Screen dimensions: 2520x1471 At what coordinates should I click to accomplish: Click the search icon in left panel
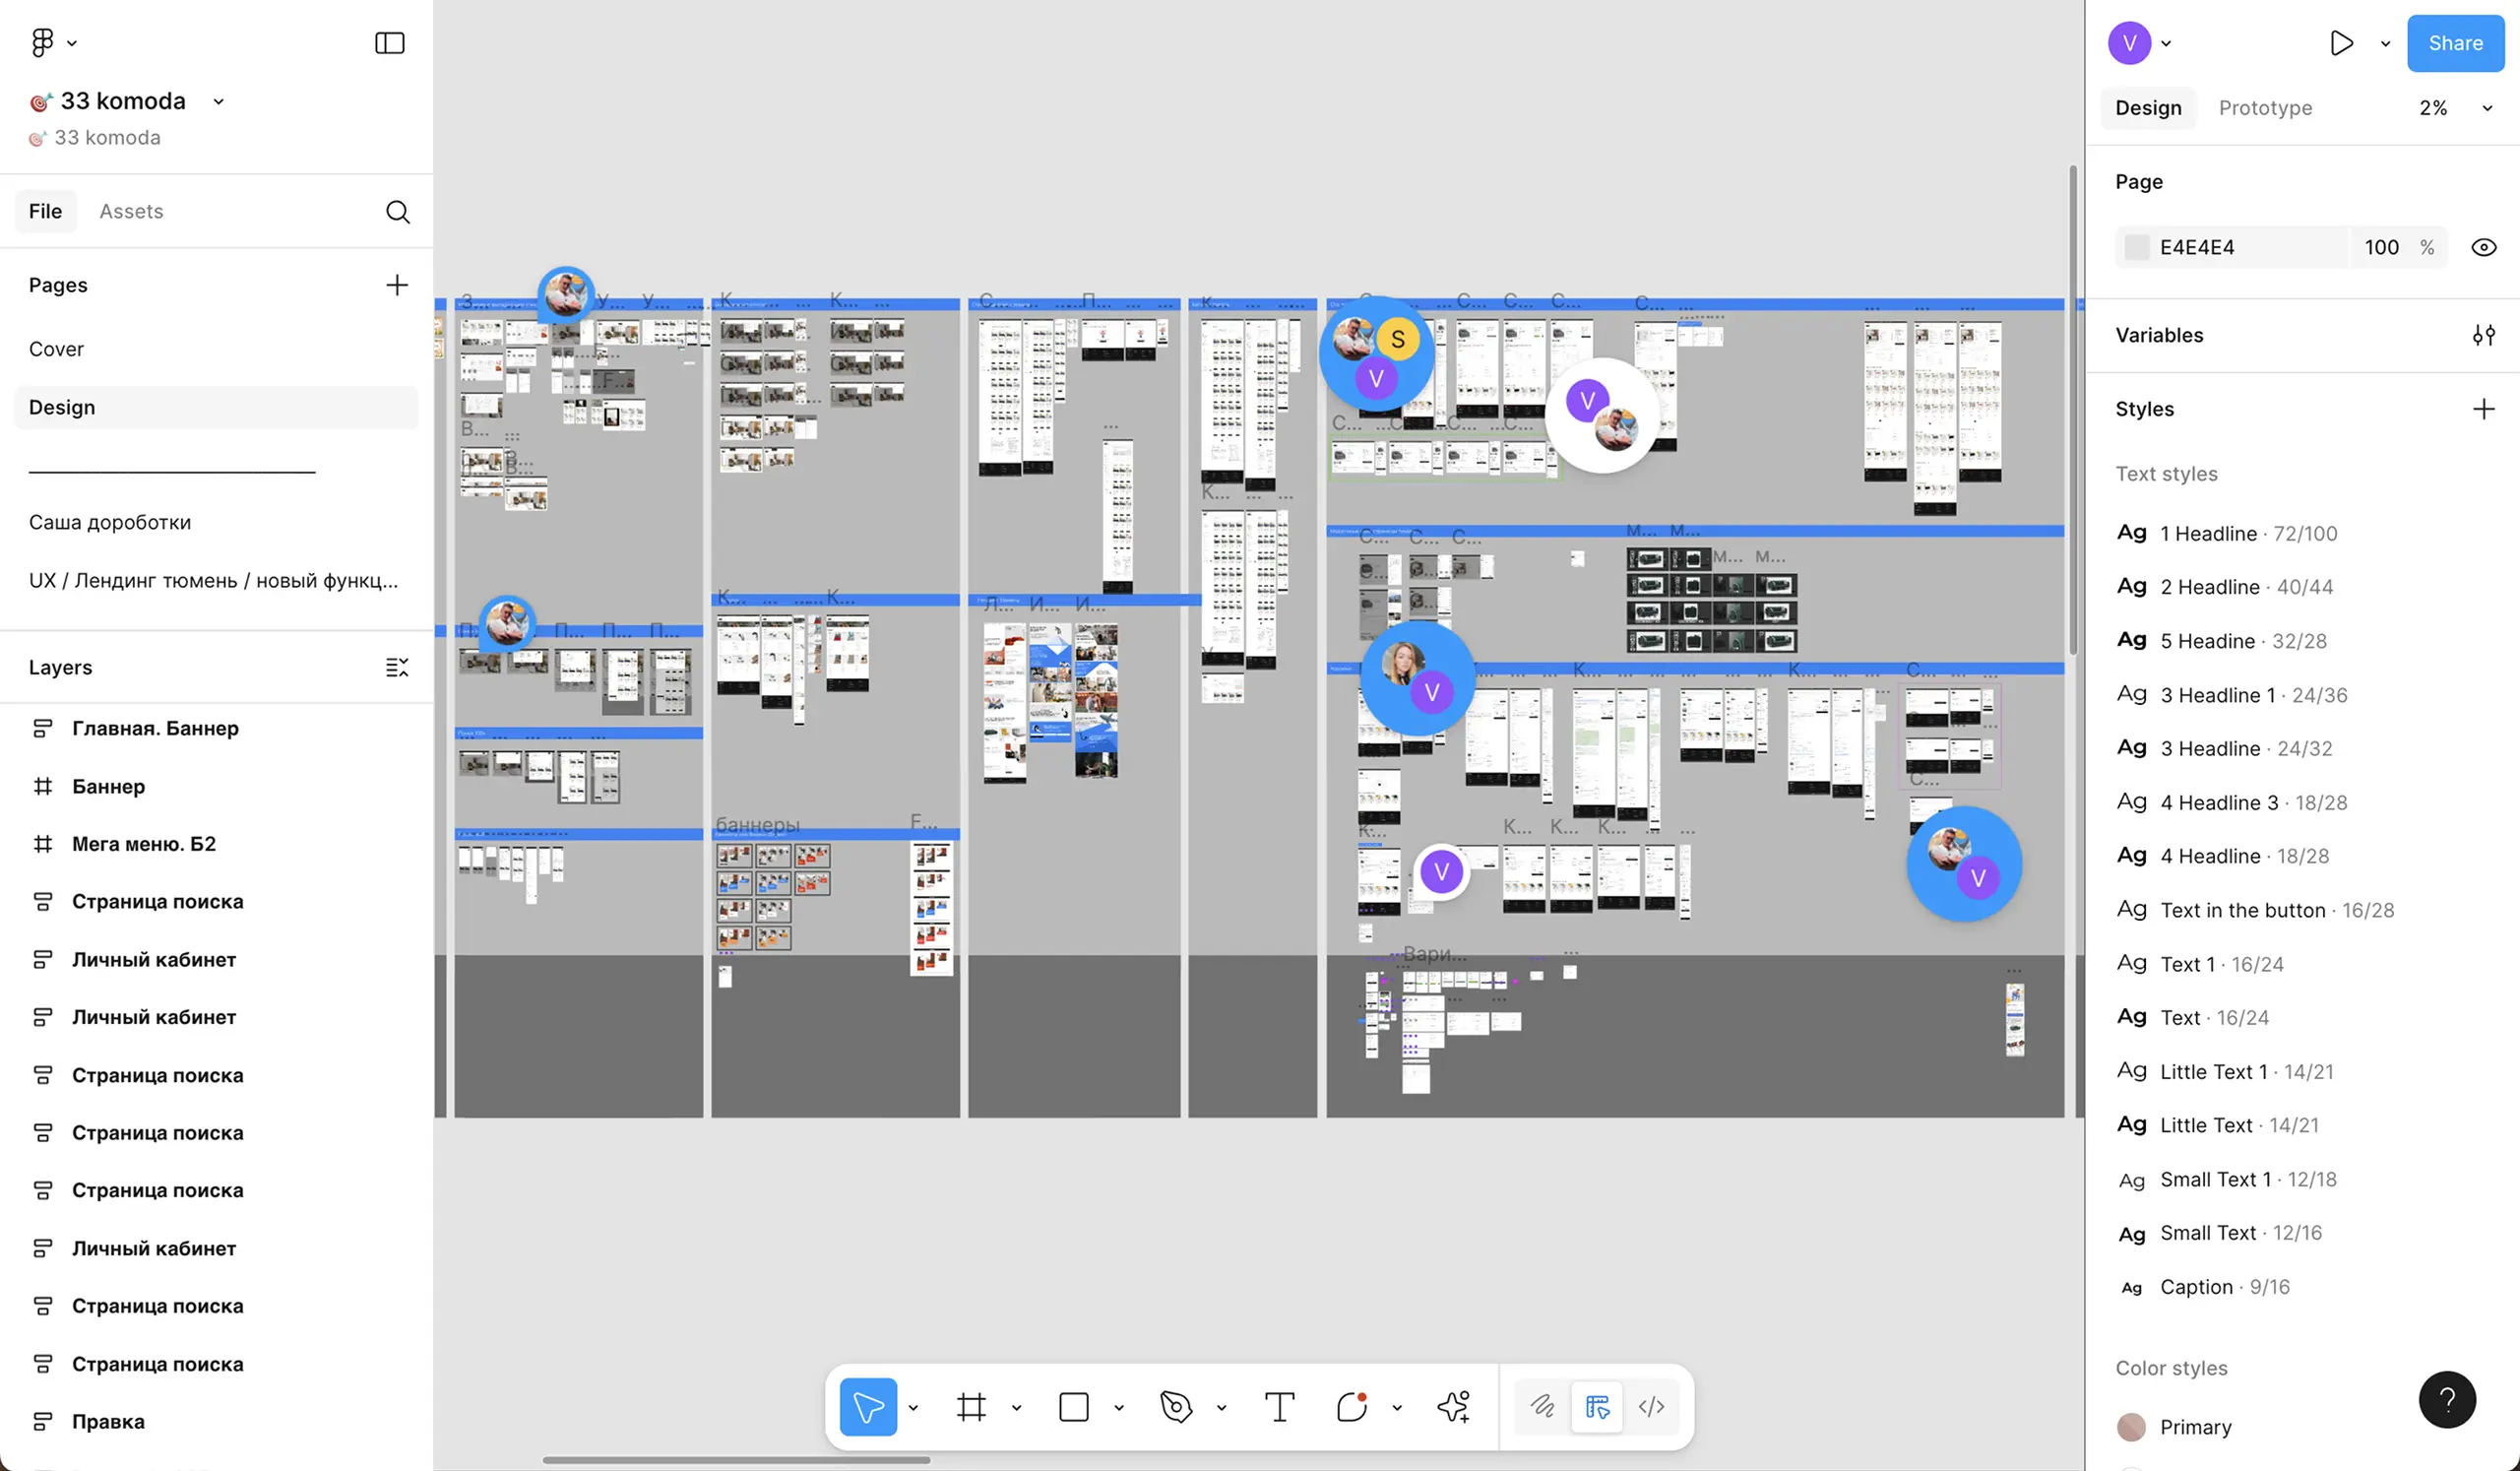[397, 211]
